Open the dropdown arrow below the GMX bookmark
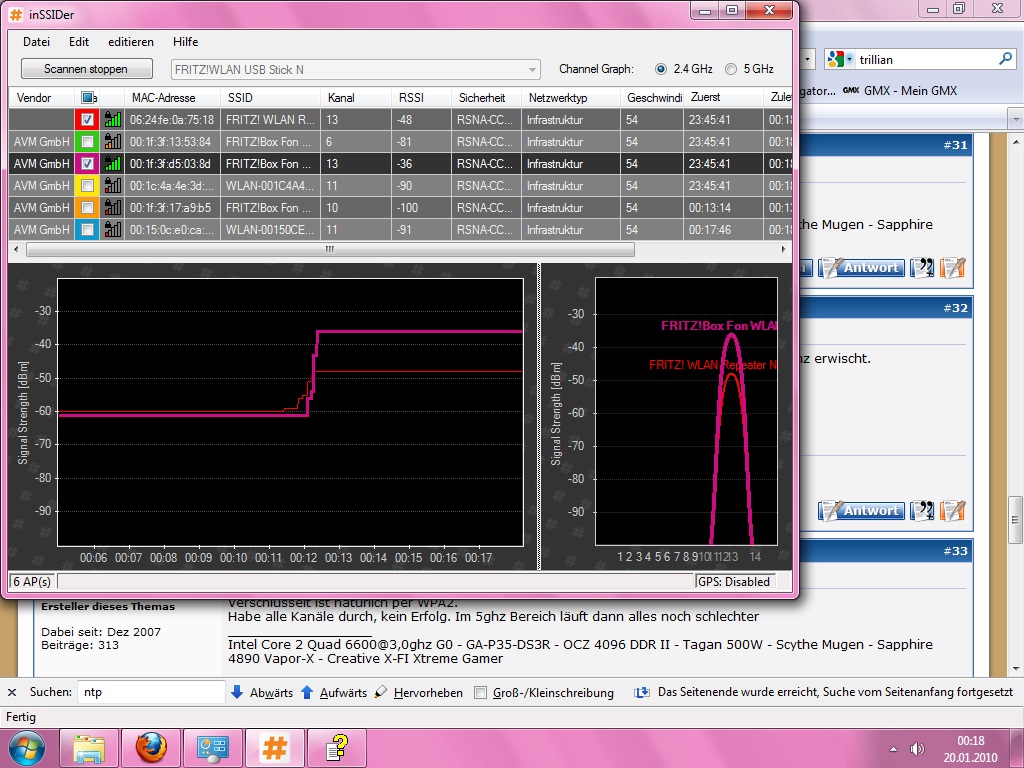This screenshot has width=1024, height=768. (1016, 120)
